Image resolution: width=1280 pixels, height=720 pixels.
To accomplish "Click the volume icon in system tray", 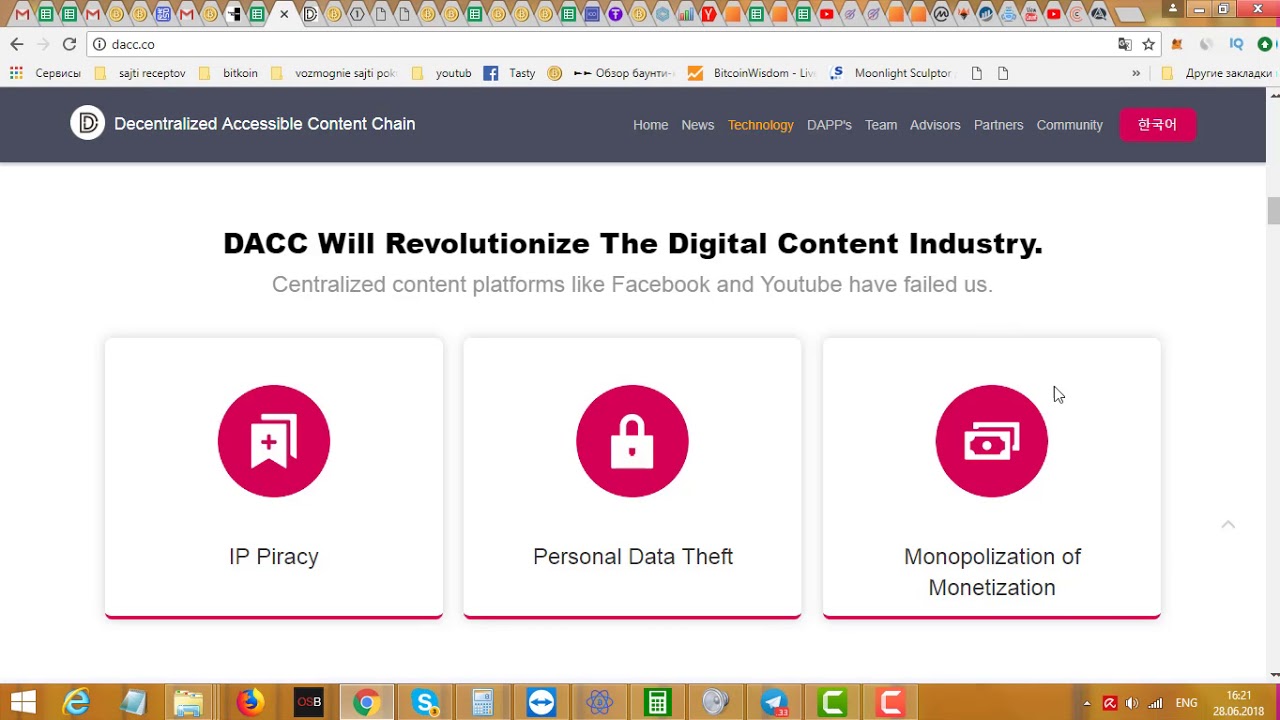I will click(x=1132, y=703).
